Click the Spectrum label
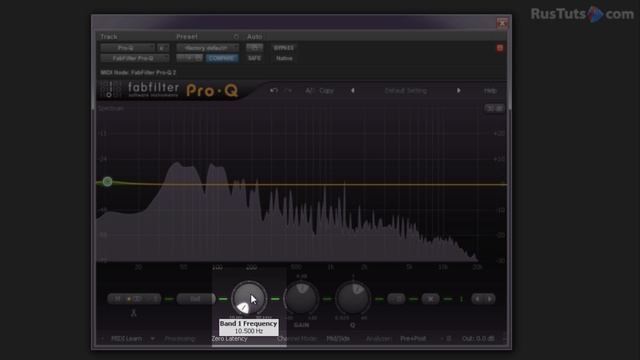The height and width of the screenshot is (360, 640). (111, 108)
